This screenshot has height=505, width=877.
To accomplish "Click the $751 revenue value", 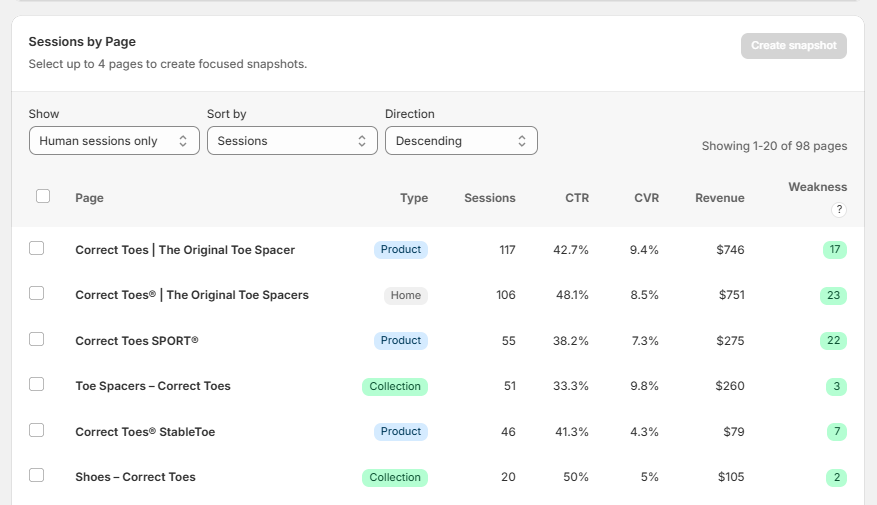I will [732, 295].
